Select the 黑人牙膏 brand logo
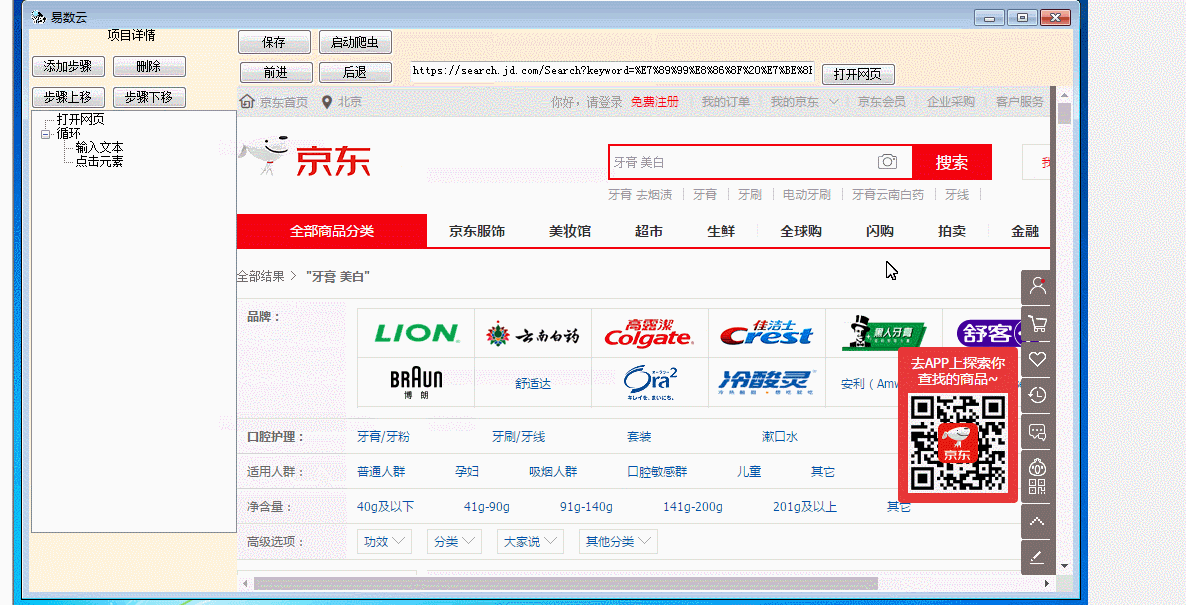The image size is (1186, 605). (x=883, y=334)
